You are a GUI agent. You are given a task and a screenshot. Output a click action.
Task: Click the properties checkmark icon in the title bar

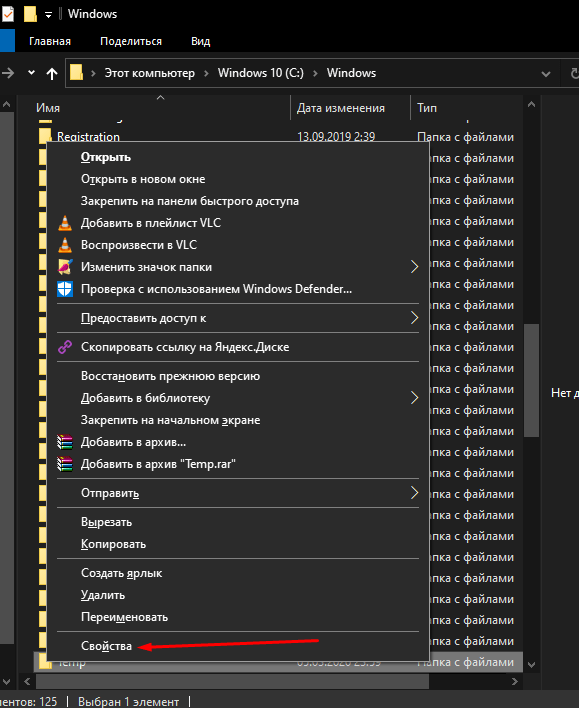pos(7,14)
